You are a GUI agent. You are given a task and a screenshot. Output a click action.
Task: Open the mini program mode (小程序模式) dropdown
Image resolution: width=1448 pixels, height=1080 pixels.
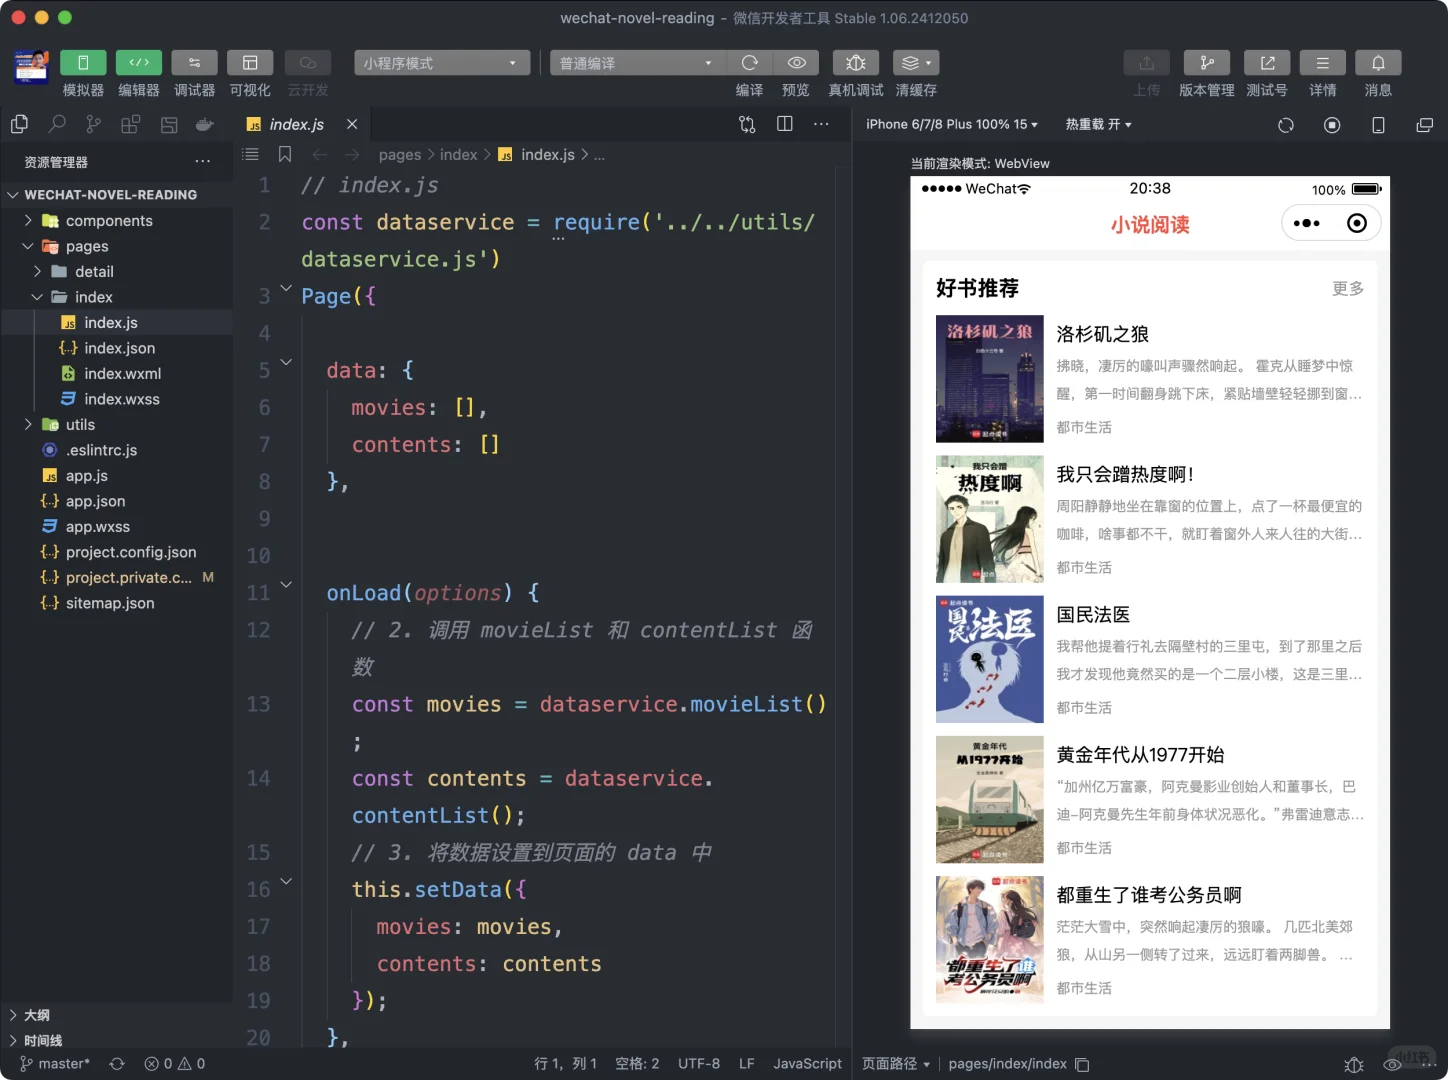[x=442, y=63]
